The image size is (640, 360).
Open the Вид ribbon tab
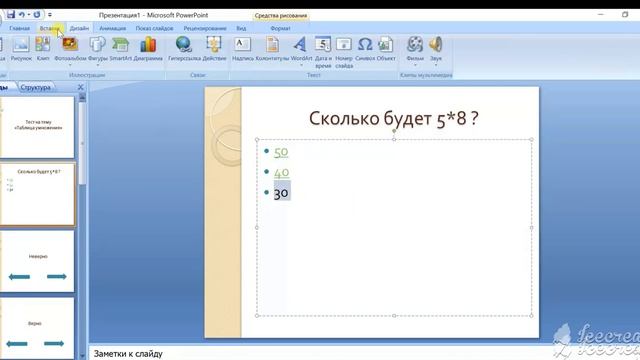pyautogui.click(x=241, y=29)
